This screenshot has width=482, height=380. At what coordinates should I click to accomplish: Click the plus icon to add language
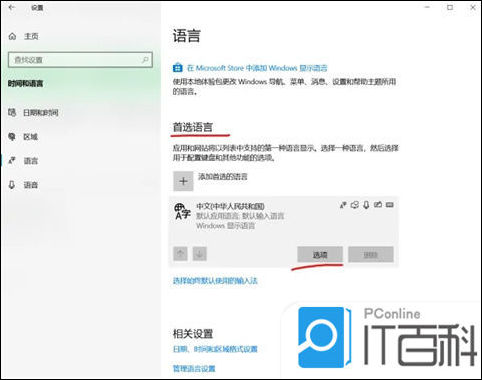[183, 181]
